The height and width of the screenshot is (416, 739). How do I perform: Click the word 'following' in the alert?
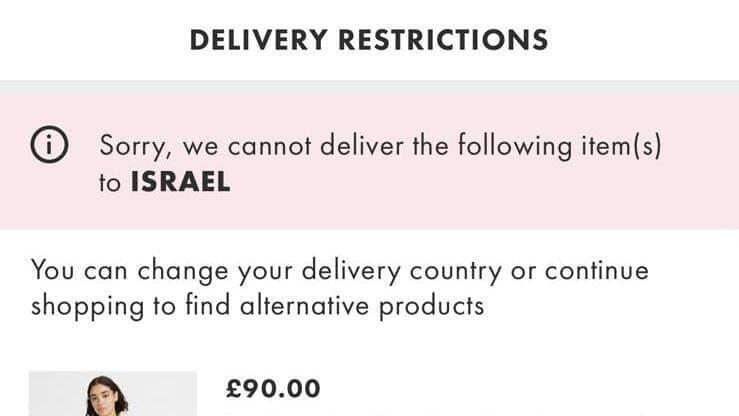point(515,145)
